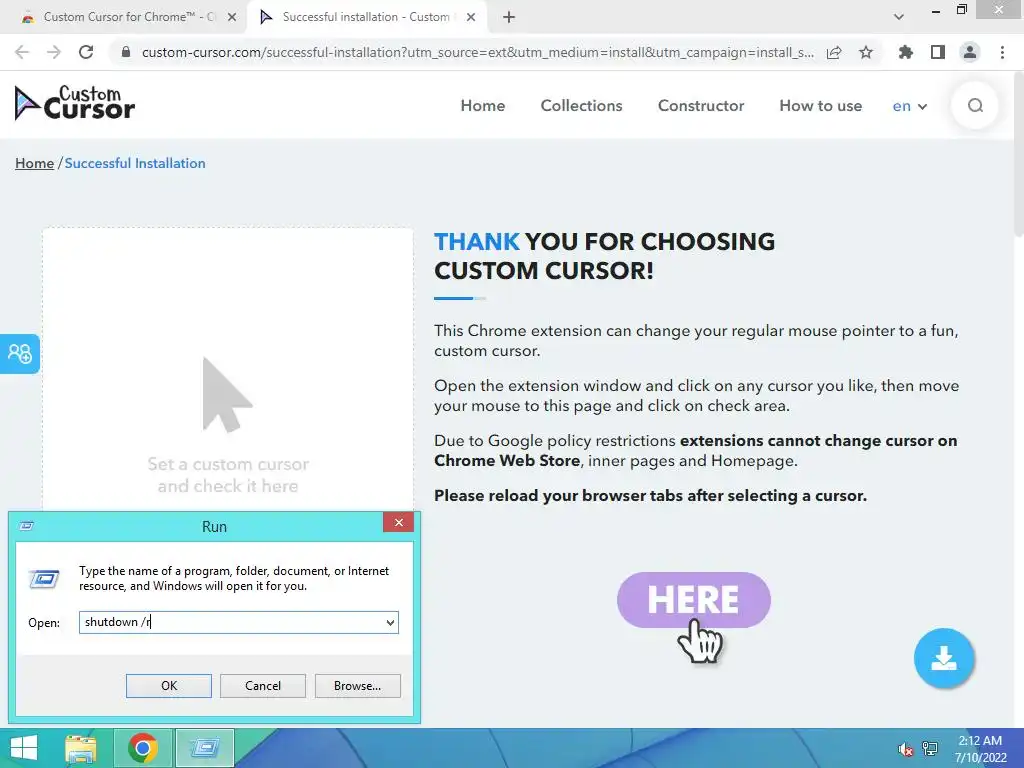The height and width of the screenshot is (768, 1024).
Task: Click the Custom Cursor logo
Action: click(74, 103)
